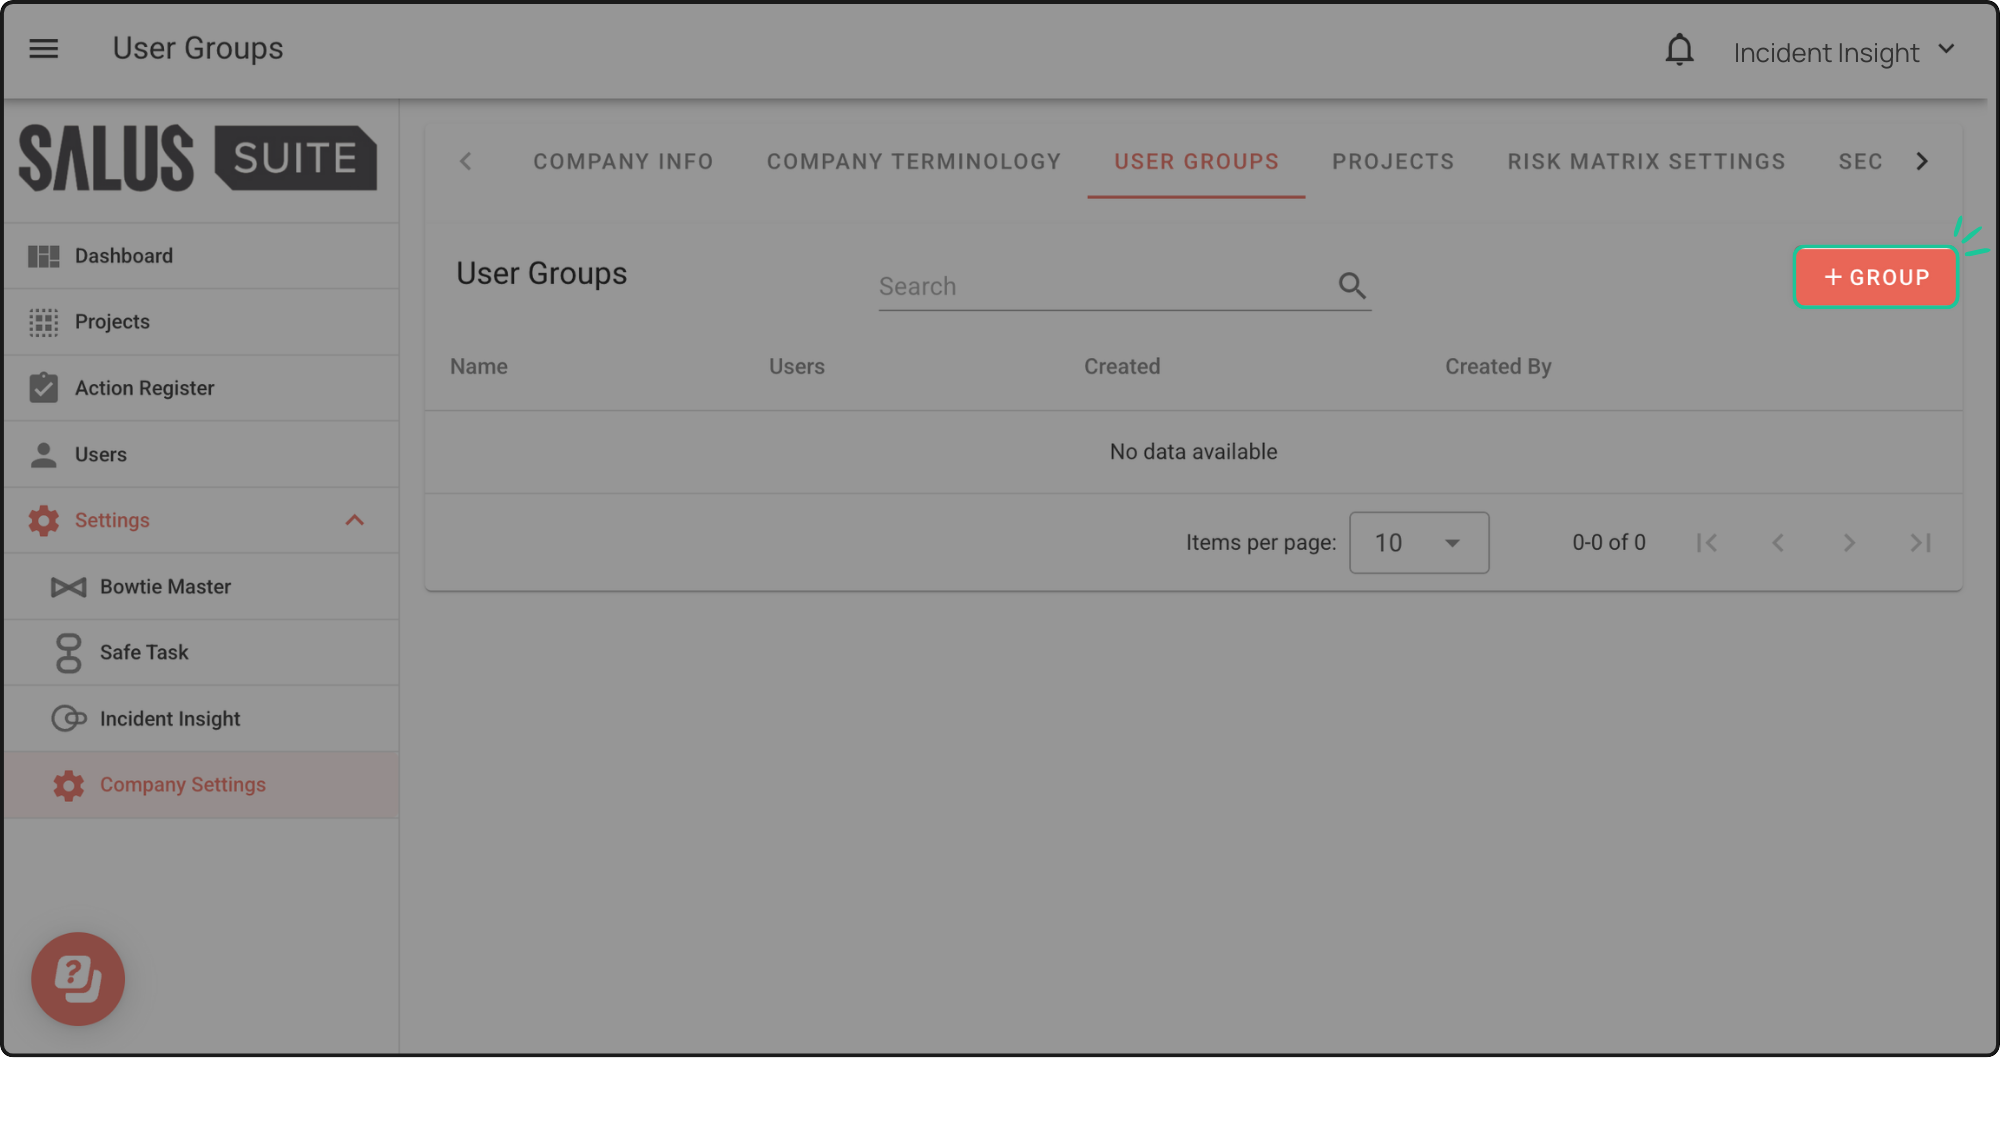Open Company Settings in sidebar

click(x=182, y=785)
